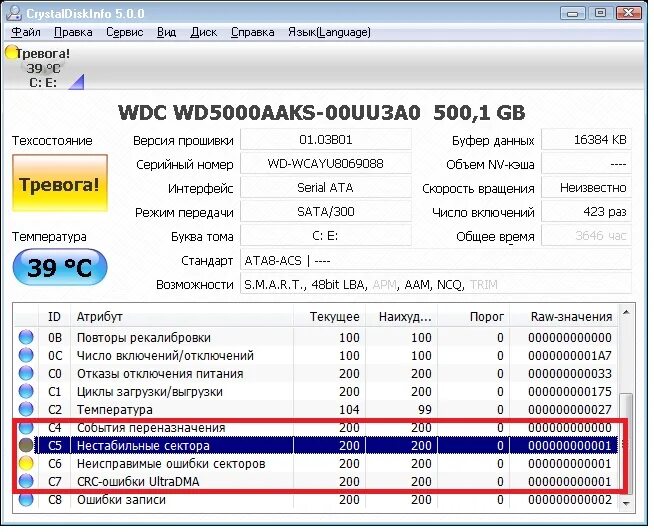The image size is (654, 532).
Task: Click the status circle of row 0C
Action: (x=26, y=355)
